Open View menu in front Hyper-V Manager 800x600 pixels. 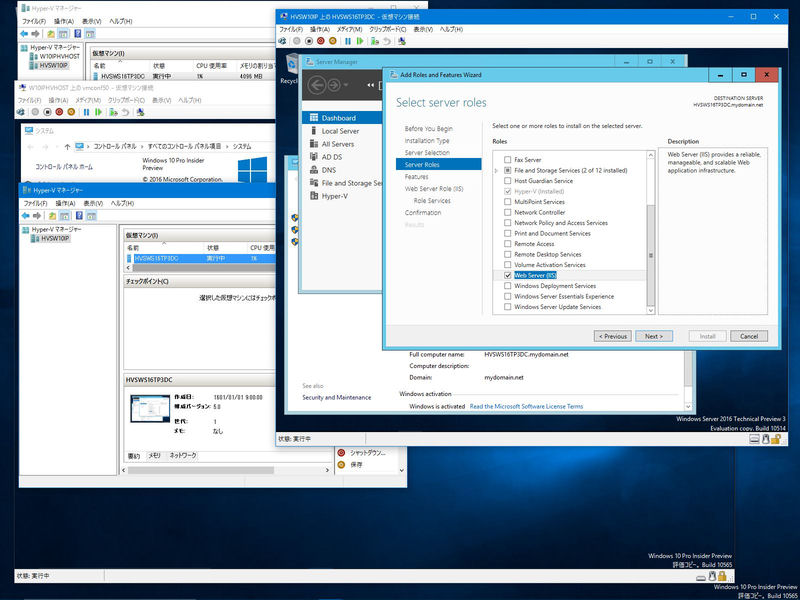tap(92, 203)
